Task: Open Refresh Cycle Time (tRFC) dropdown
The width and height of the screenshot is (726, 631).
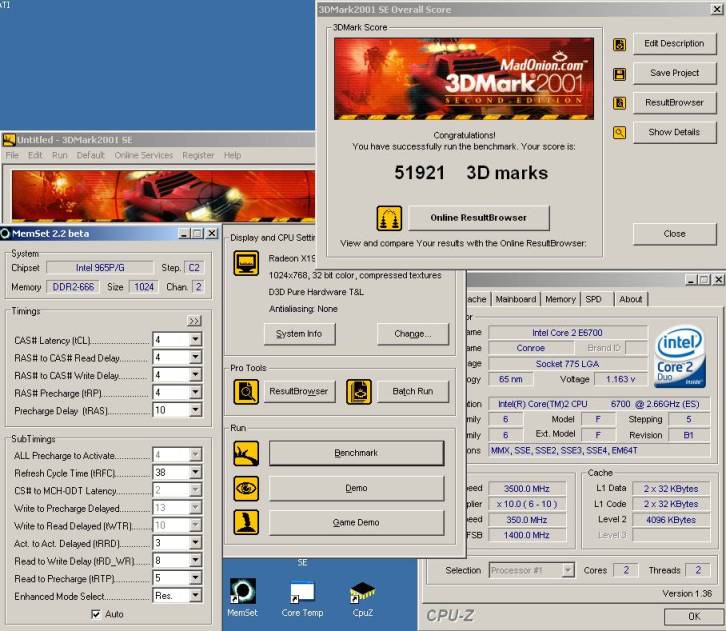Action: tap(195, 473)
